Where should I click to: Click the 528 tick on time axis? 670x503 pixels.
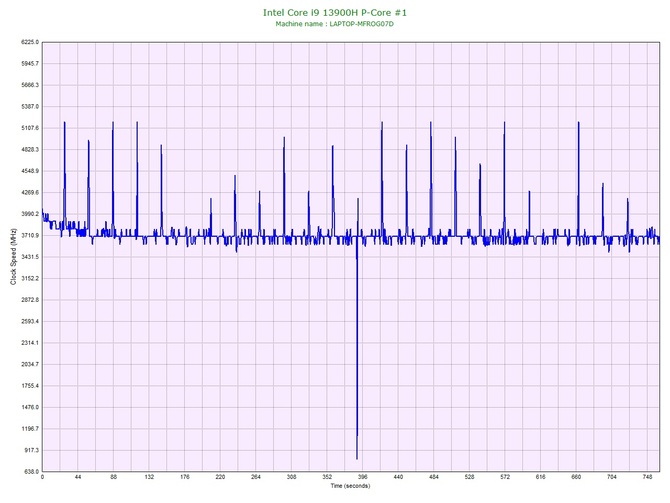(x=470, y=477)
